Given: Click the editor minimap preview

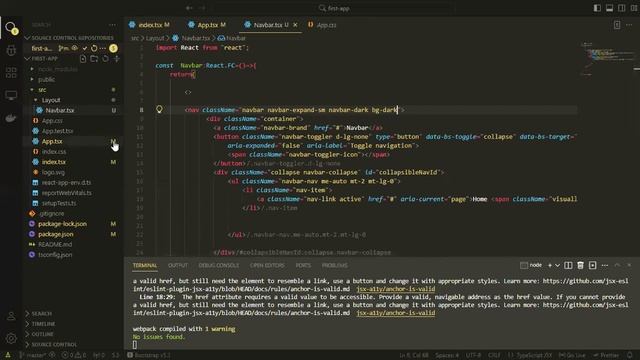Looking at the screenshot, I should tap(607, 59).
